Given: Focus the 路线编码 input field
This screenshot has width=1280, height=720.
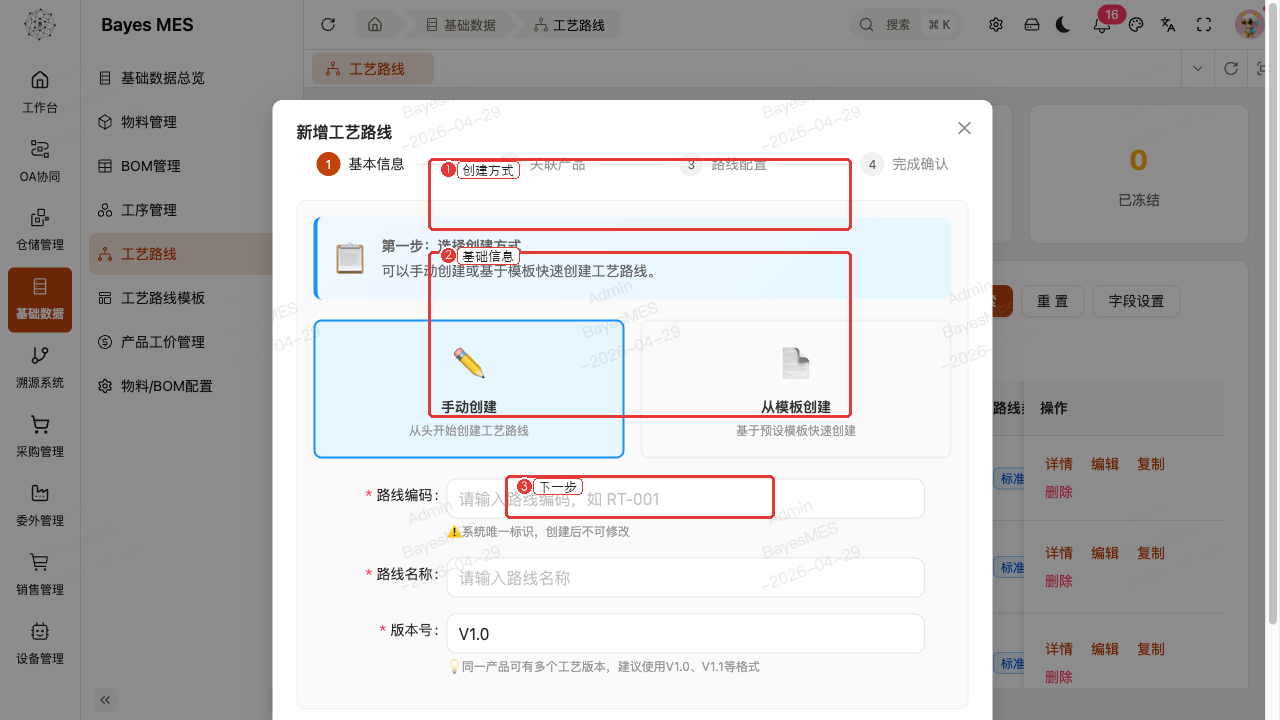Looking at the screenshot, I should (686, 498).
